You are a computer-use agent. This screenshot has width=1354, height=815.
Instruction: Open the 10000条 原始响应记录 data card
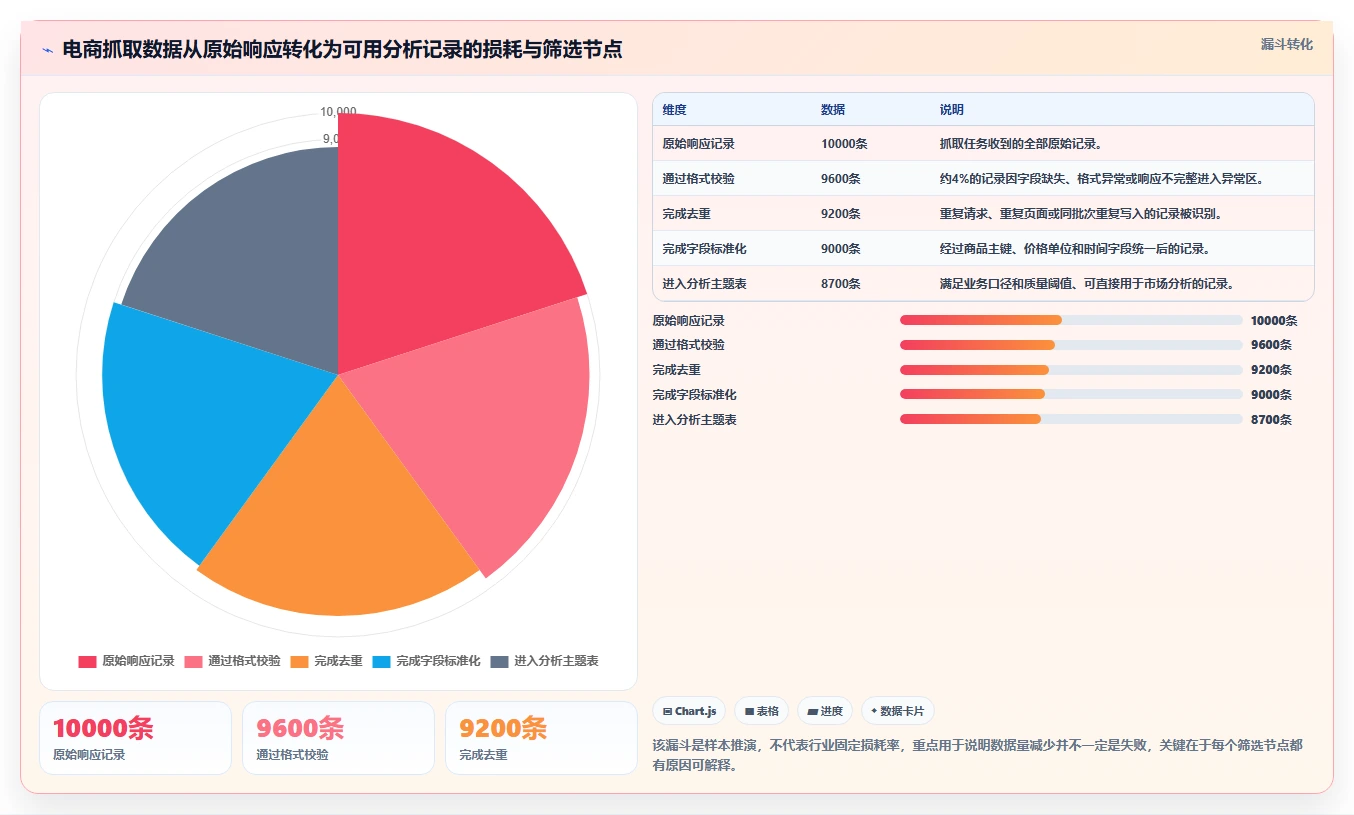click(135, 738)
